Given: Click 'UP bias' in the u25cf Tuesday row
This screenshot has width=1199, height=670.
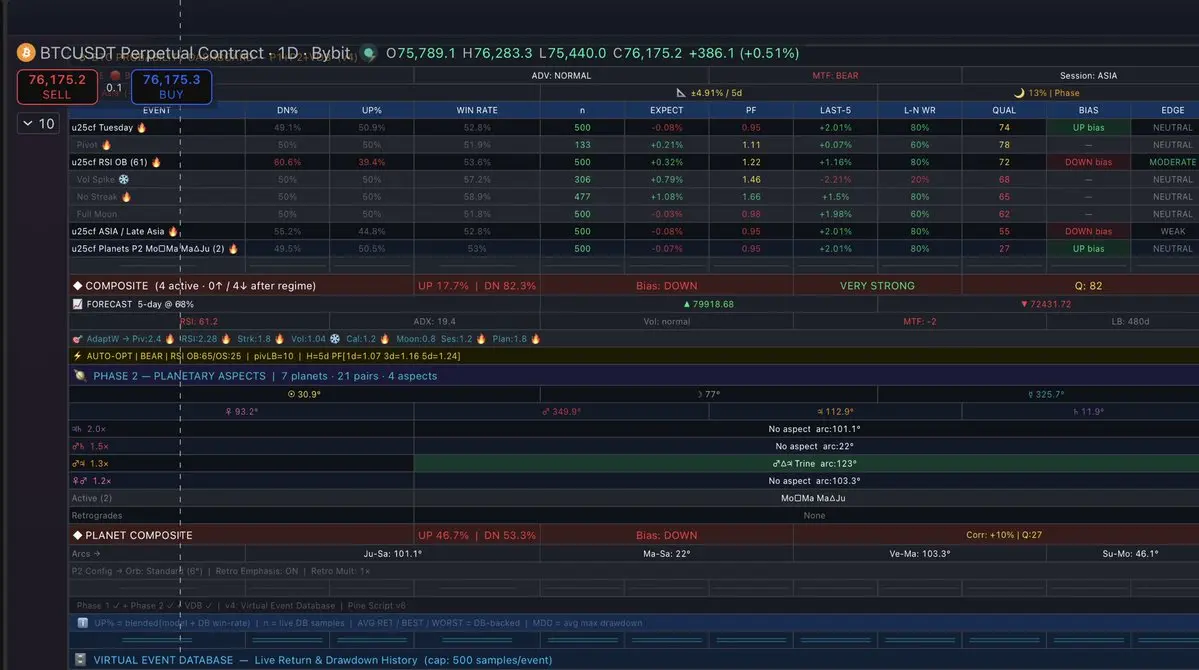Looking at the screenshot, I should pyautogui.click(x=1088, y=128).
